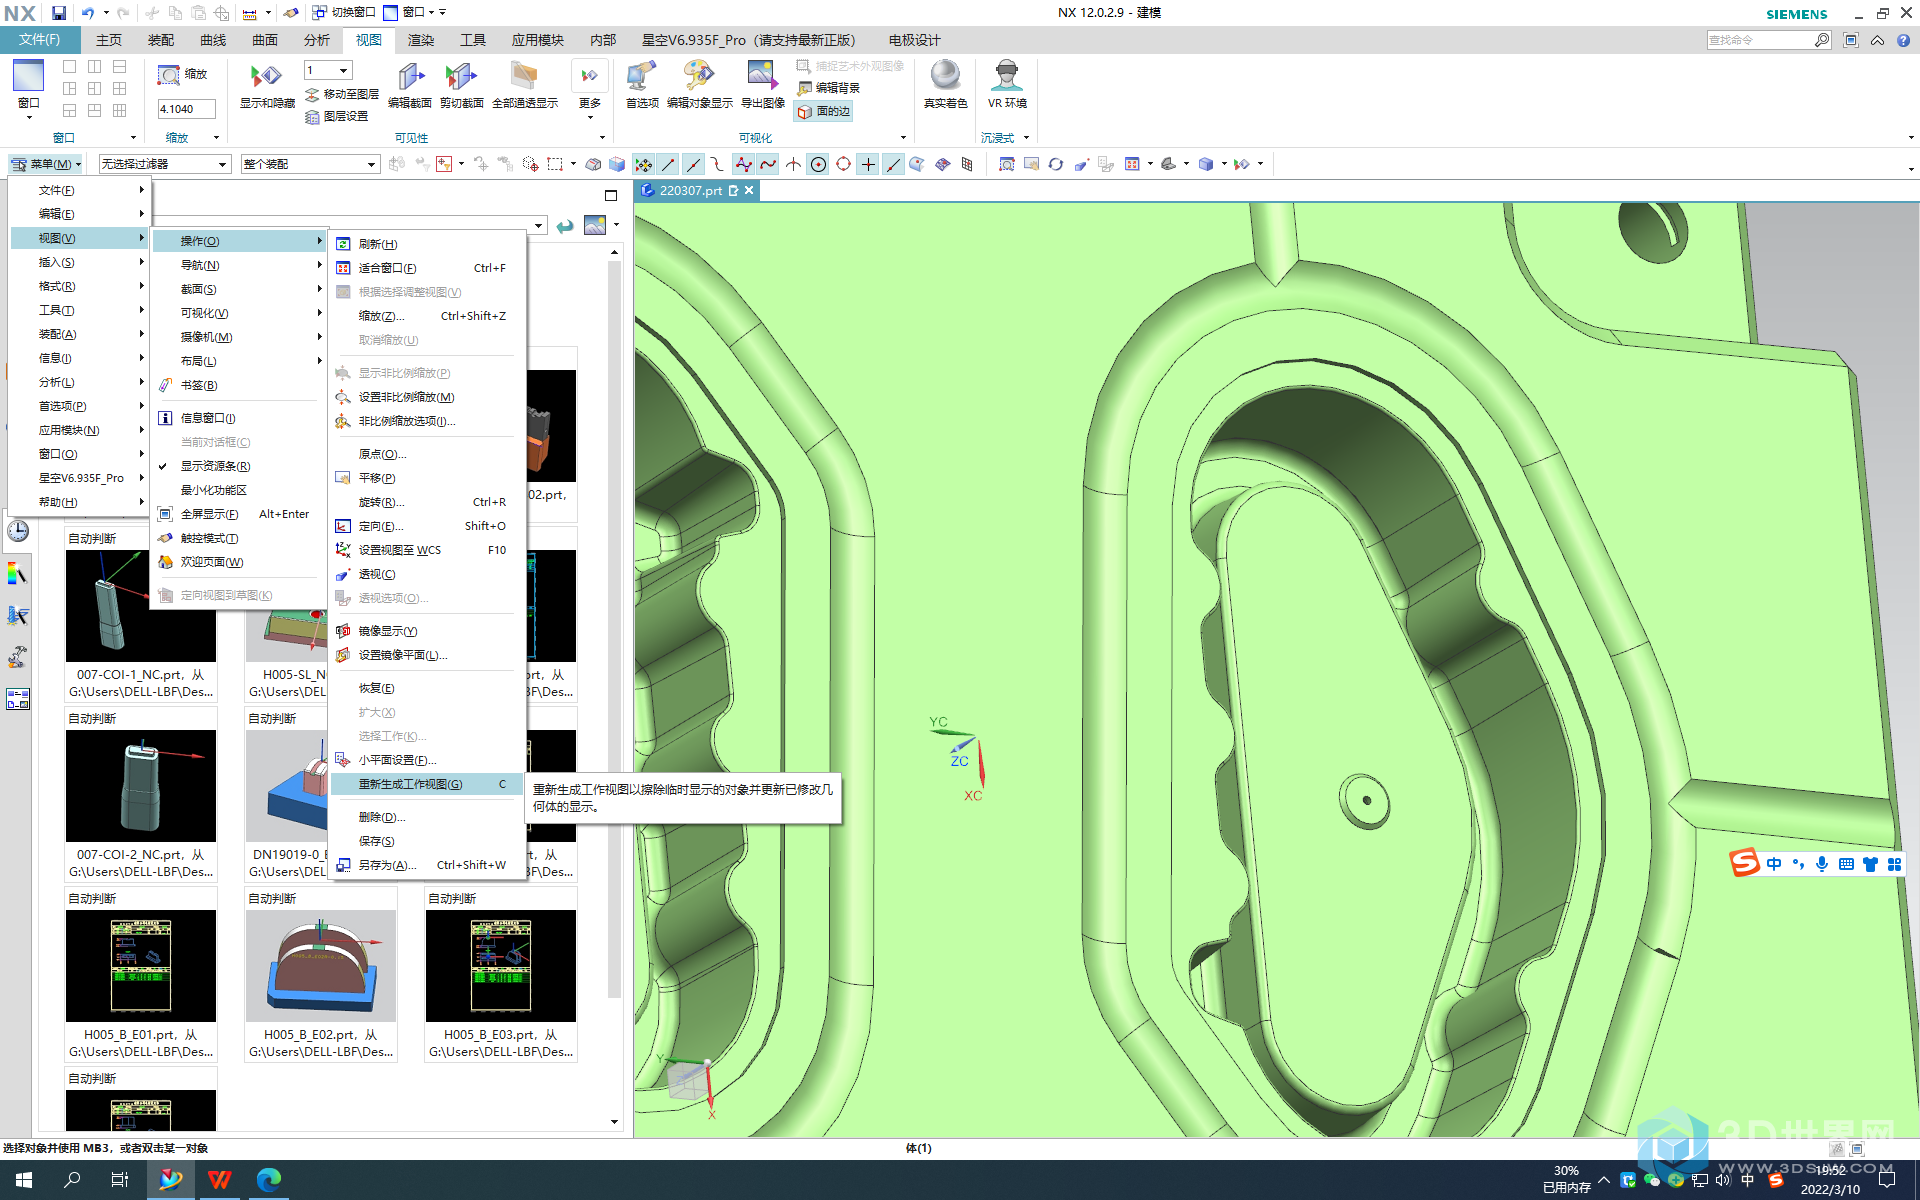This screenshot has height=1200, width=1920.
Task: Expand 菜单(M) dropdown button
Action: [46, 164]
